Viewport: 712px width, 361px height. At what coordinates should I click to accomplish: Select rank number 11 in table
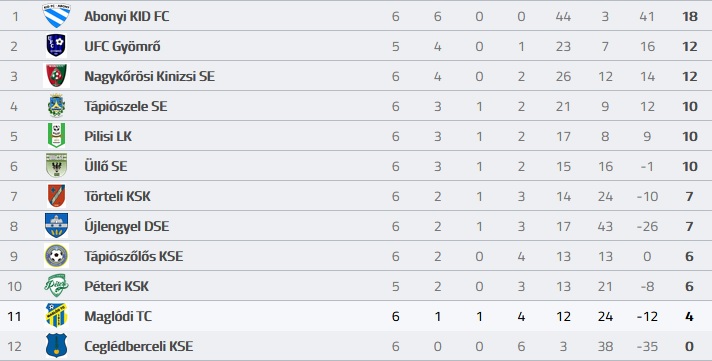15,316
